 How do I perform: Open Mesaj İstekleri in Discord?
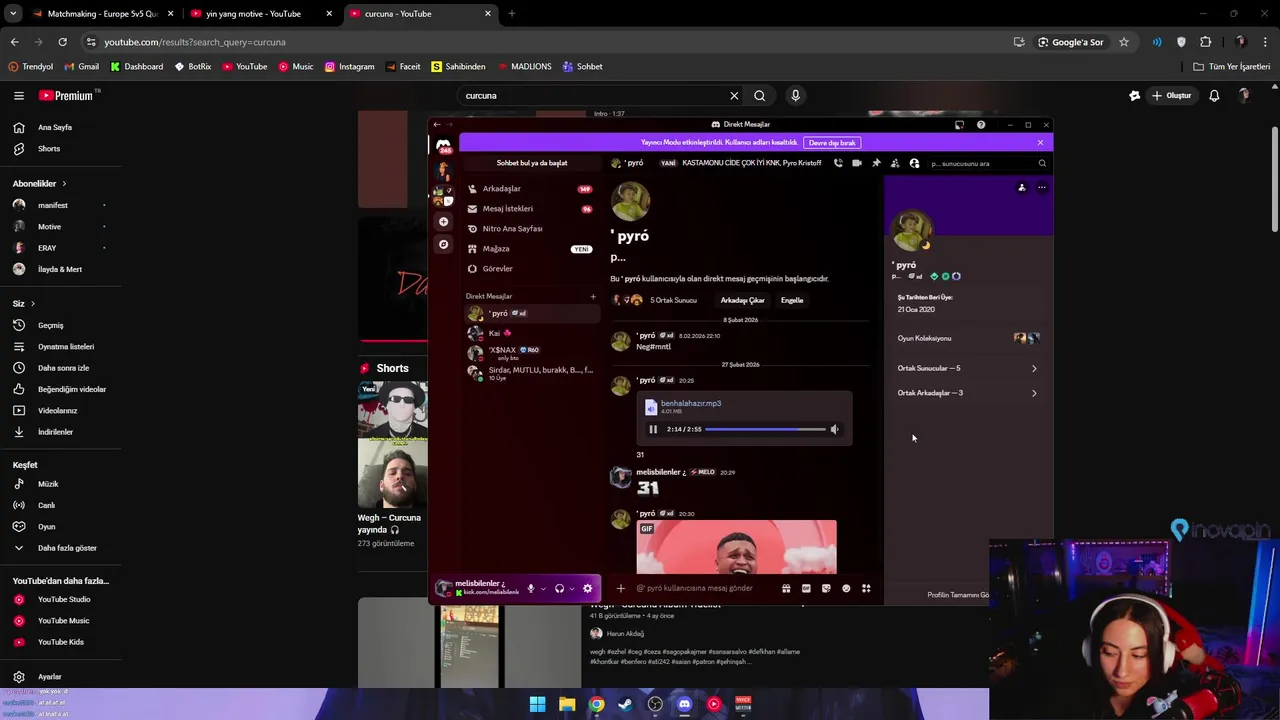pos(531,208)
